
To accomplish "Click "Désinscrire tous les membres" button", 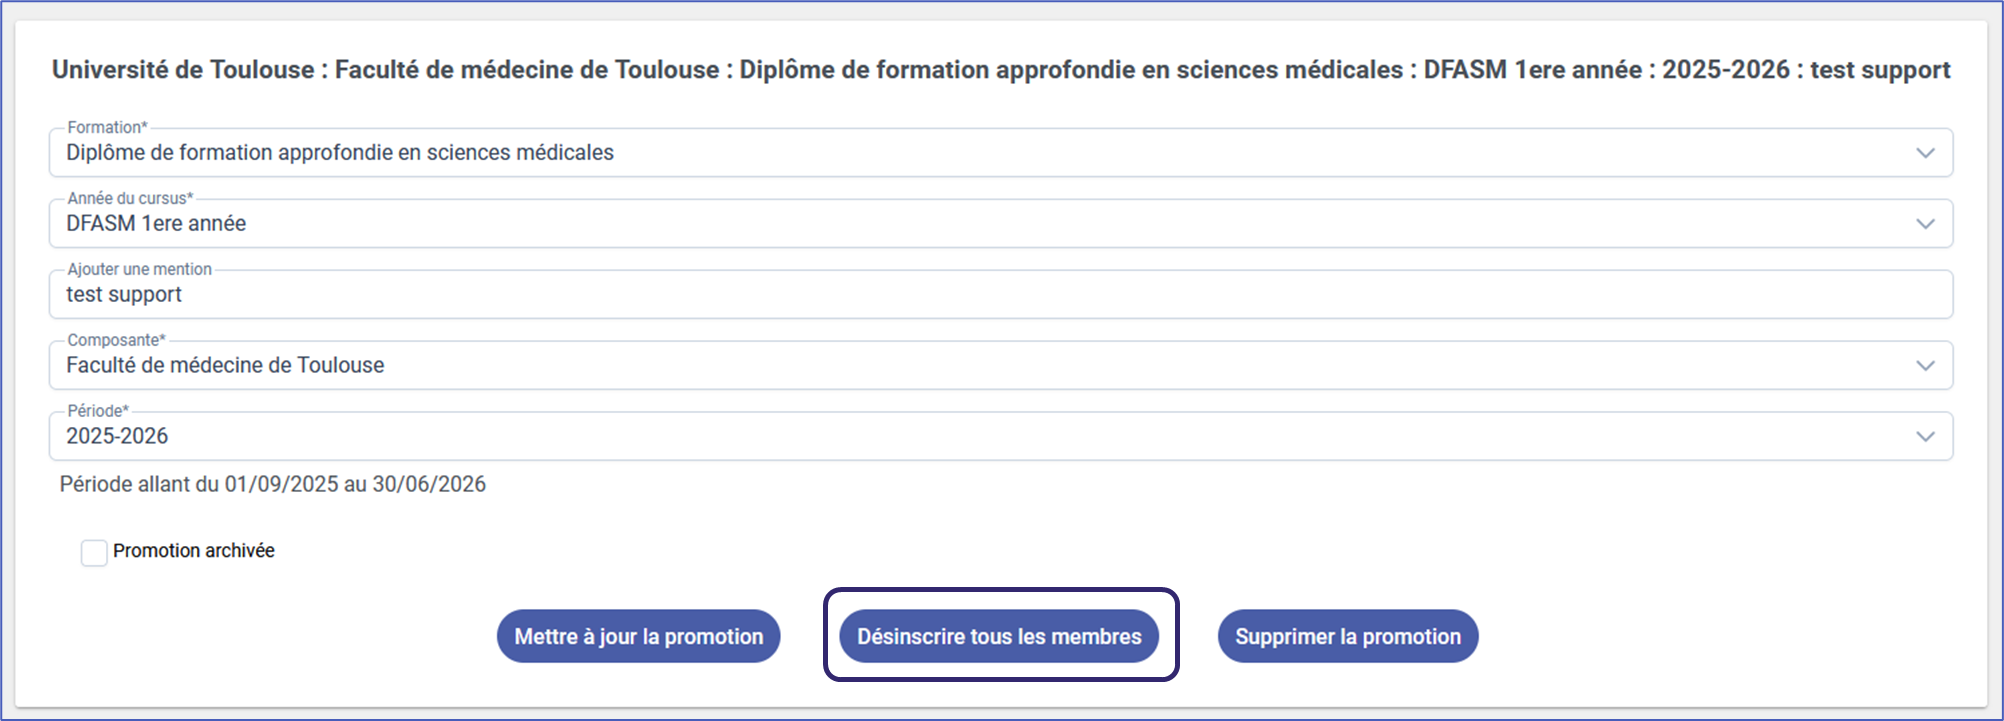I will pyautogui.click(x=999, y=637).
